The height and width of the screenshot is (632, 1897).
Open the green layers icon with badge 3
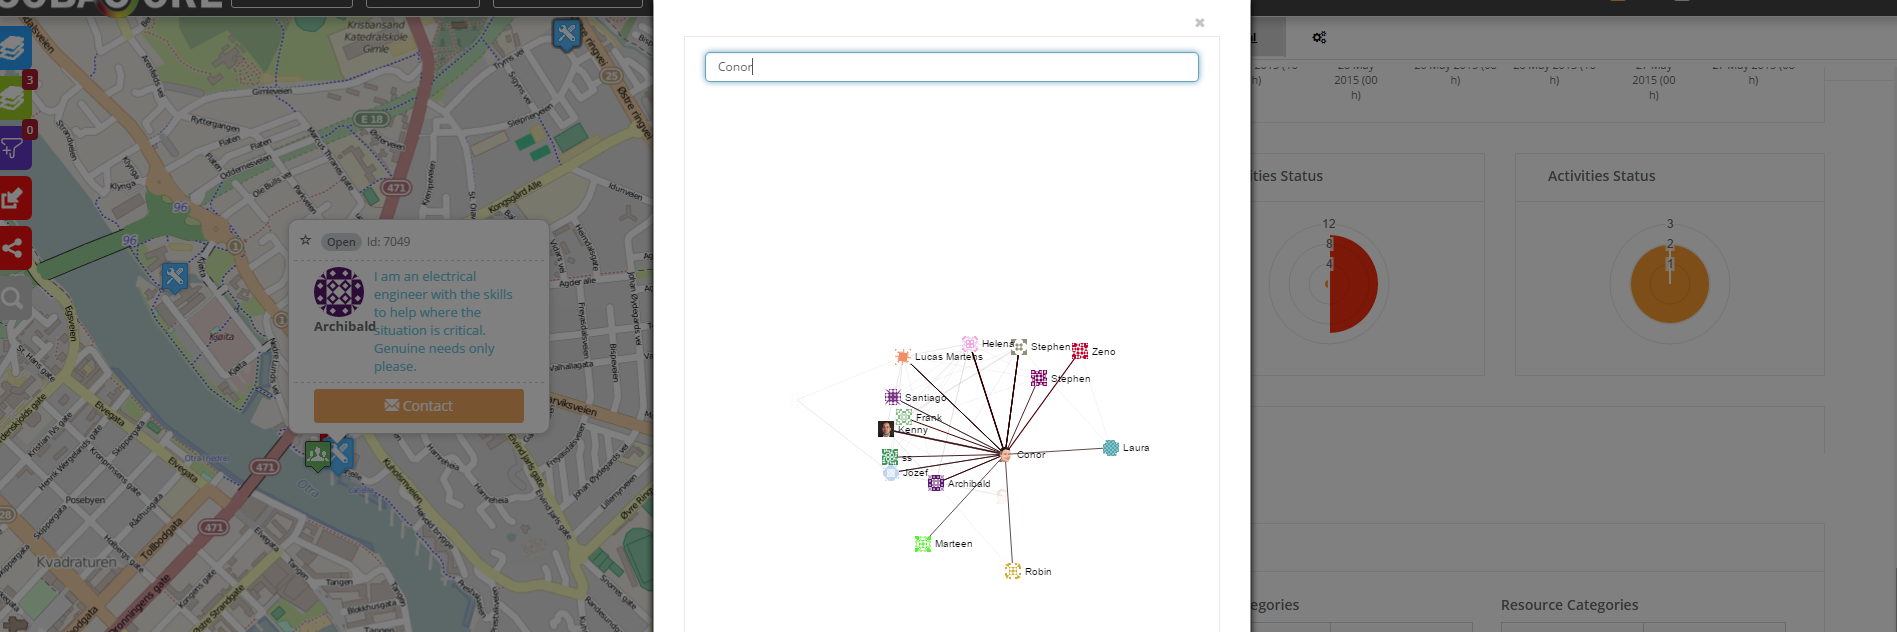pyautogui.click(x=14, y=98)
